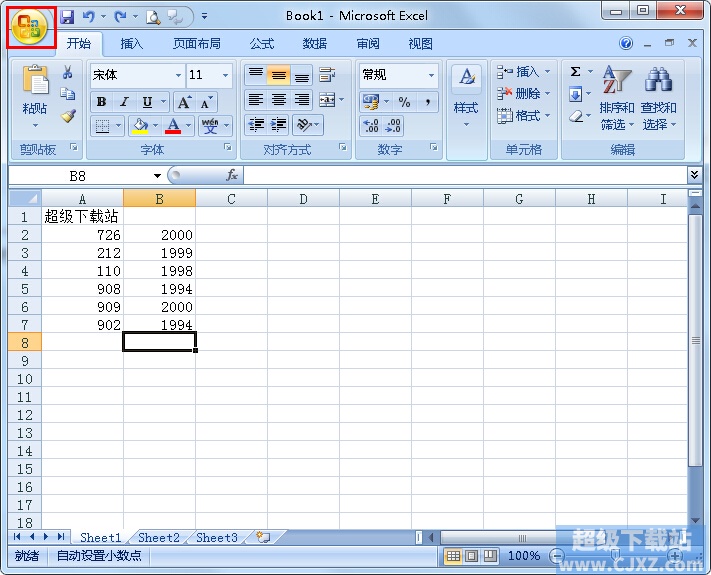This screenshot has width=711, height=575.
Task: Apply red font color A
Action: [x=173, y=126]
